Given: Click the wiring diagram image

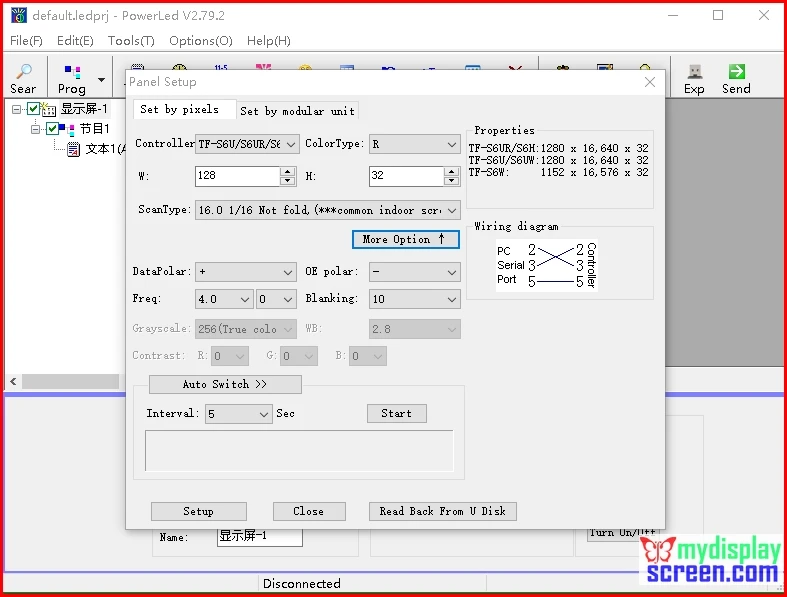Looking at the screenshot, I should (x=547, y=266).
